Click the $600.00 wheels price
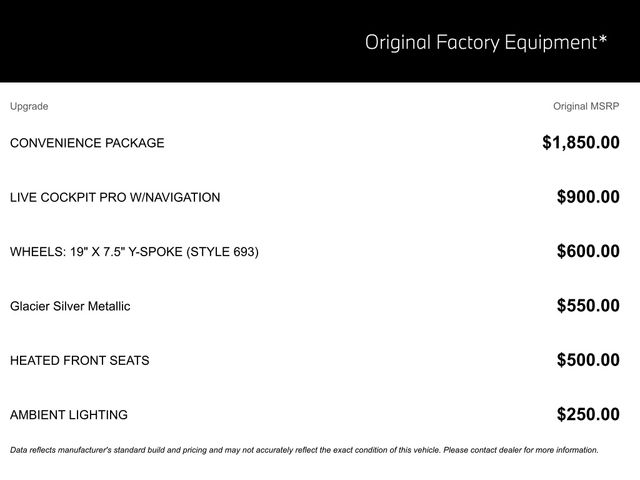The image size is (640, 480). coord(588,251)
